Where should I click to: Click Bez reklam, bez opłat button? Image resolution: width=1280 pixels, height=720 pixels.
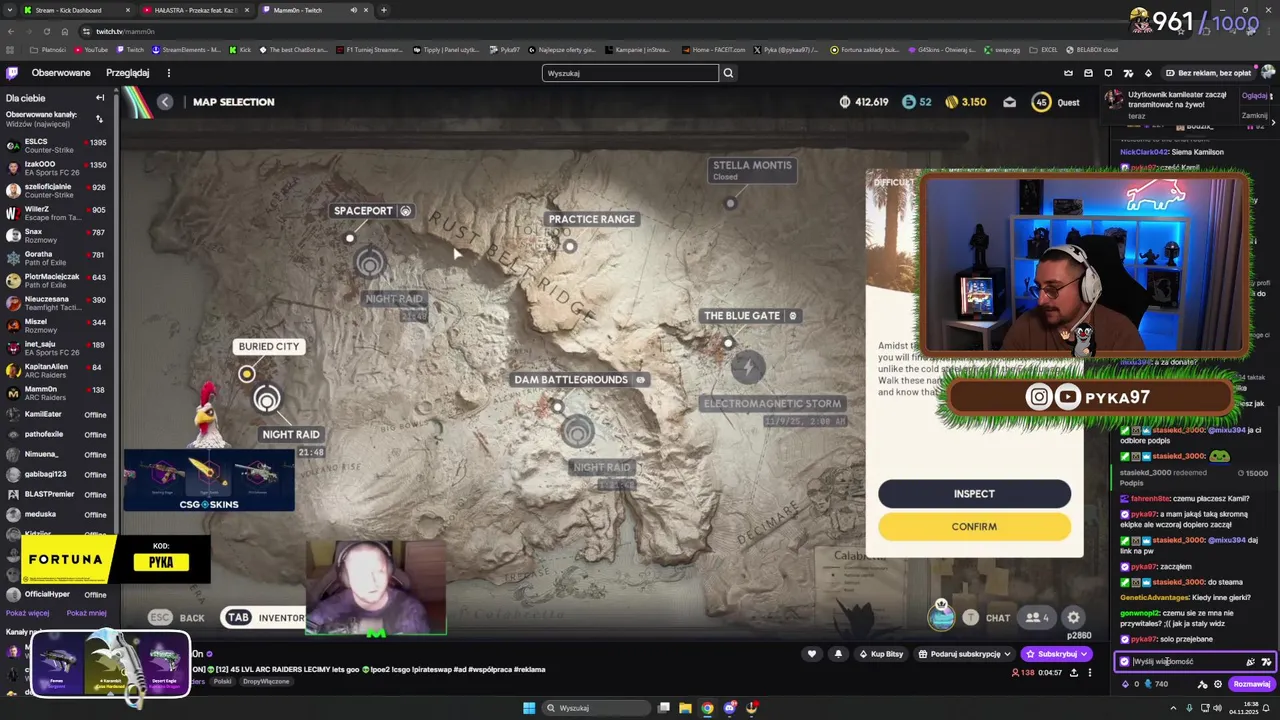click(x=1207, y=73)
